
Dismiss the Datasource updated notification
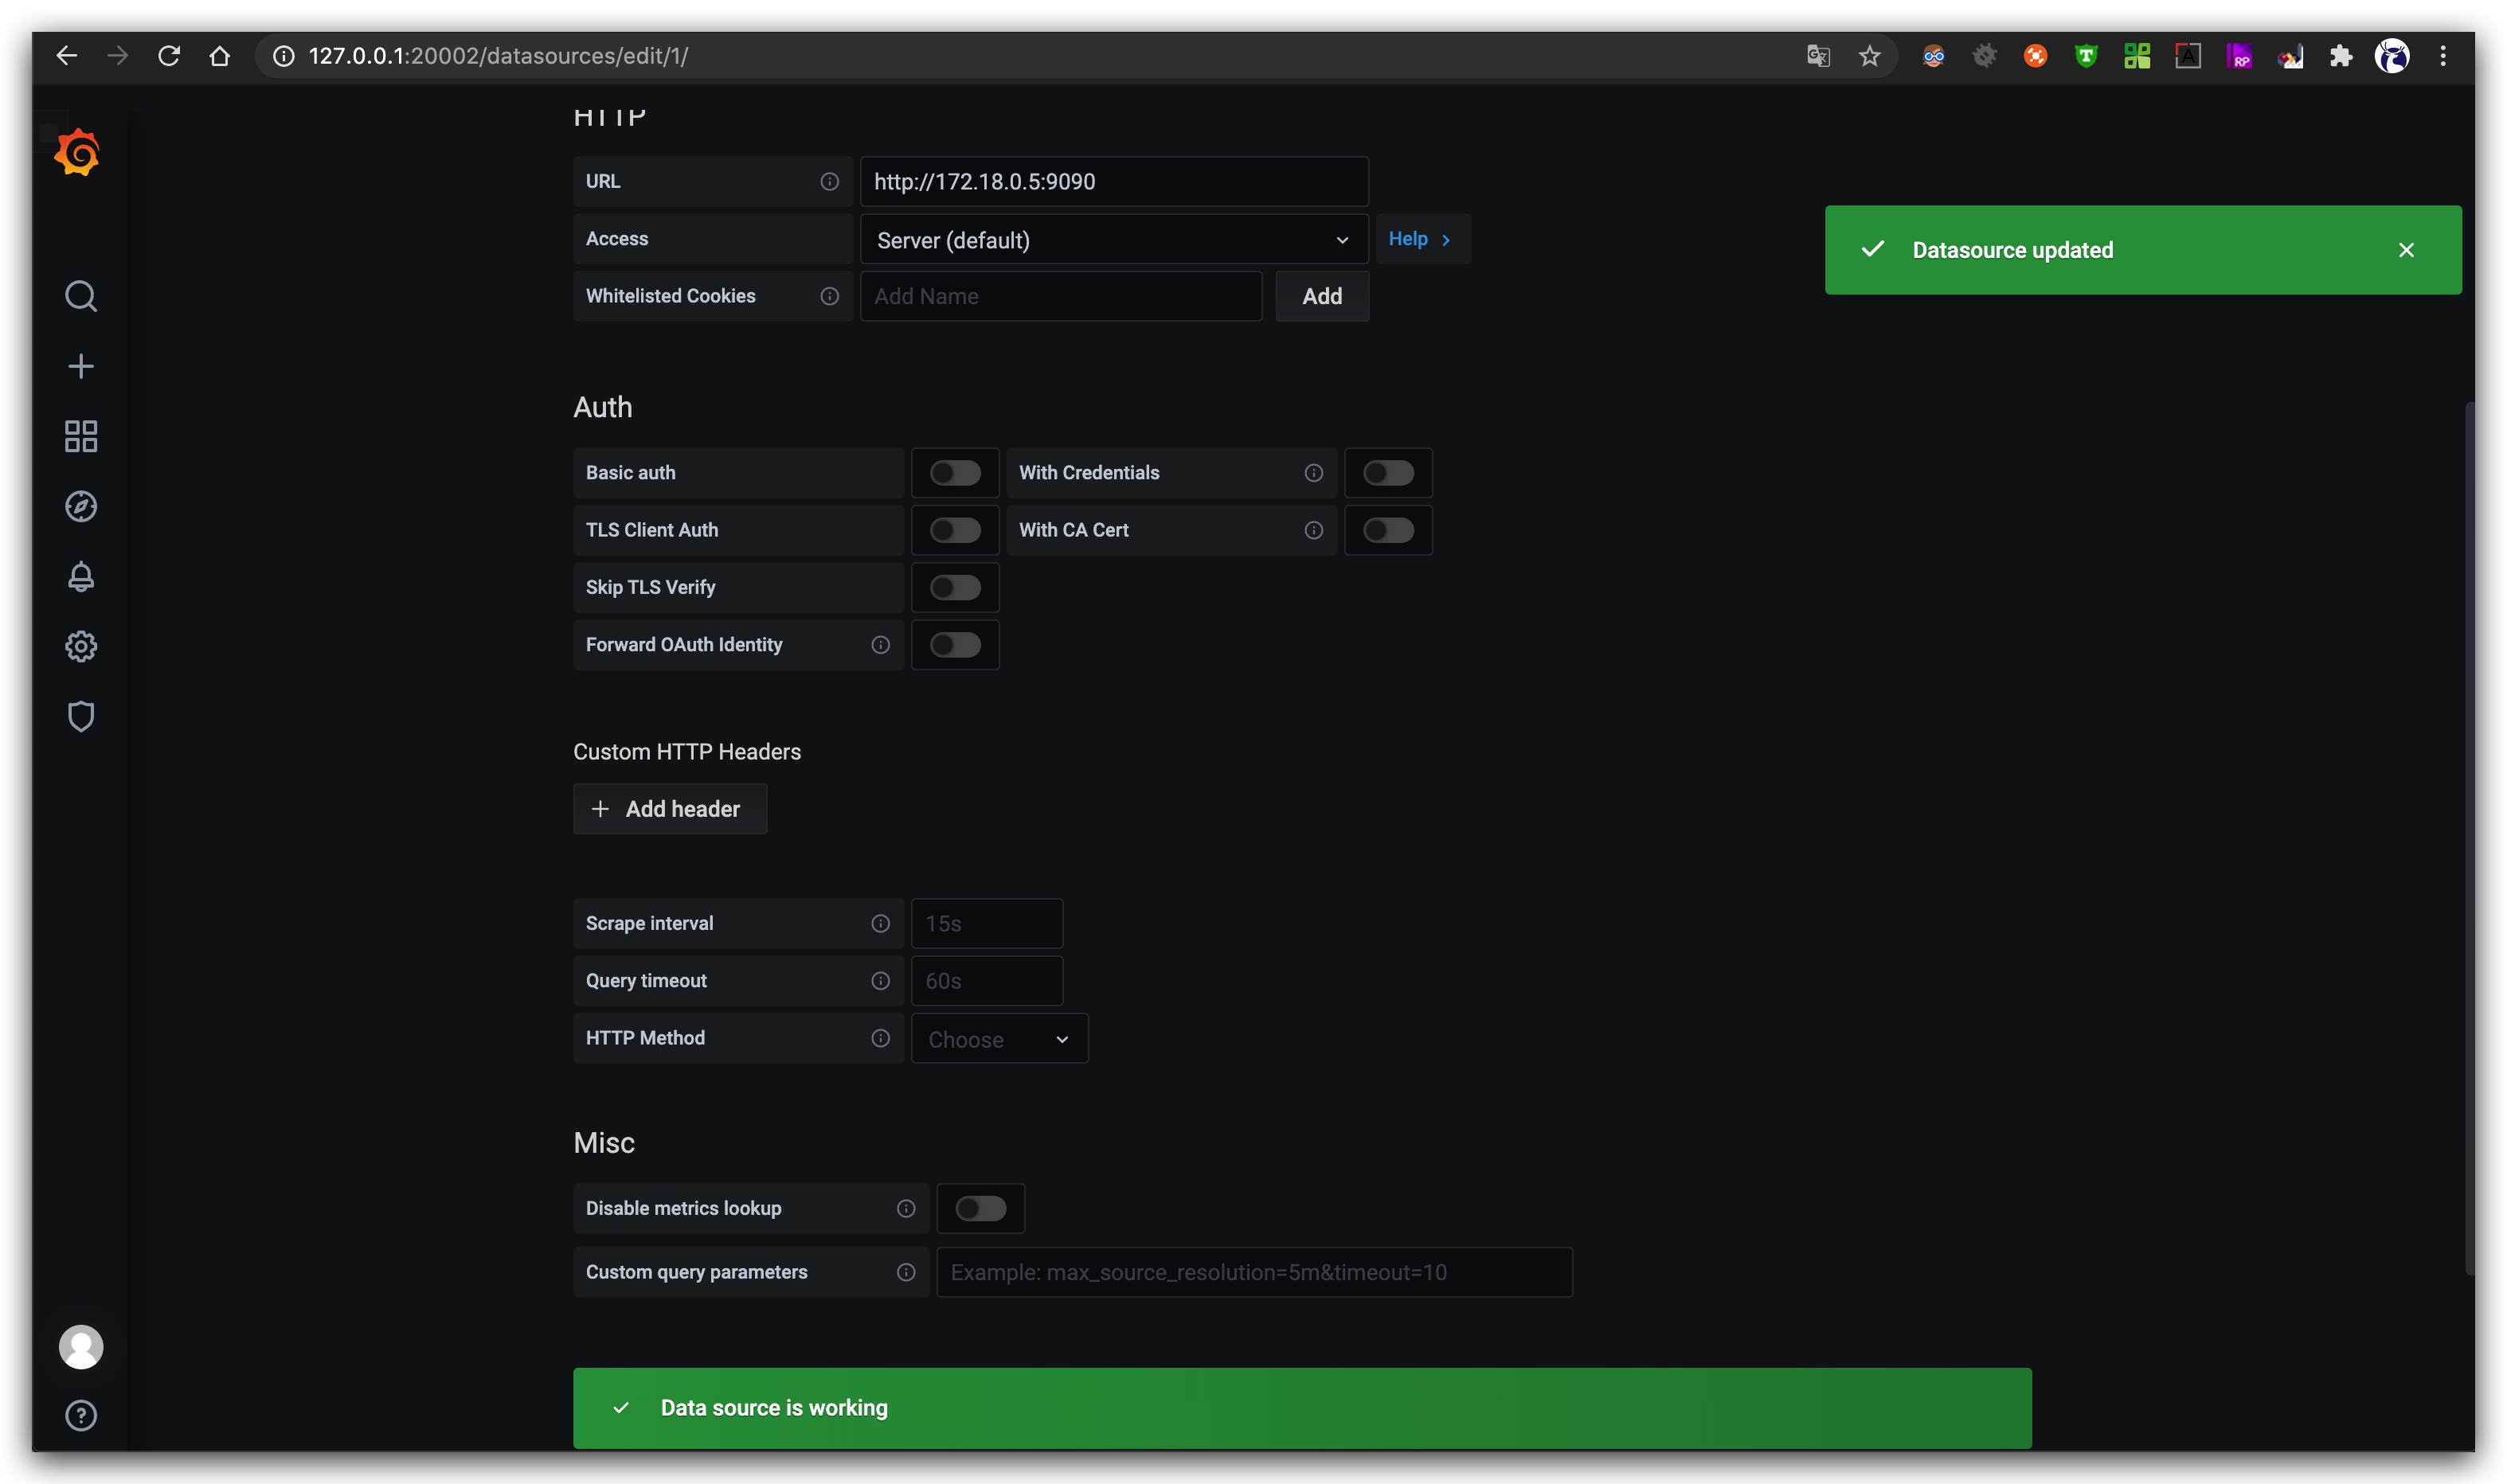pos(2405,250)
